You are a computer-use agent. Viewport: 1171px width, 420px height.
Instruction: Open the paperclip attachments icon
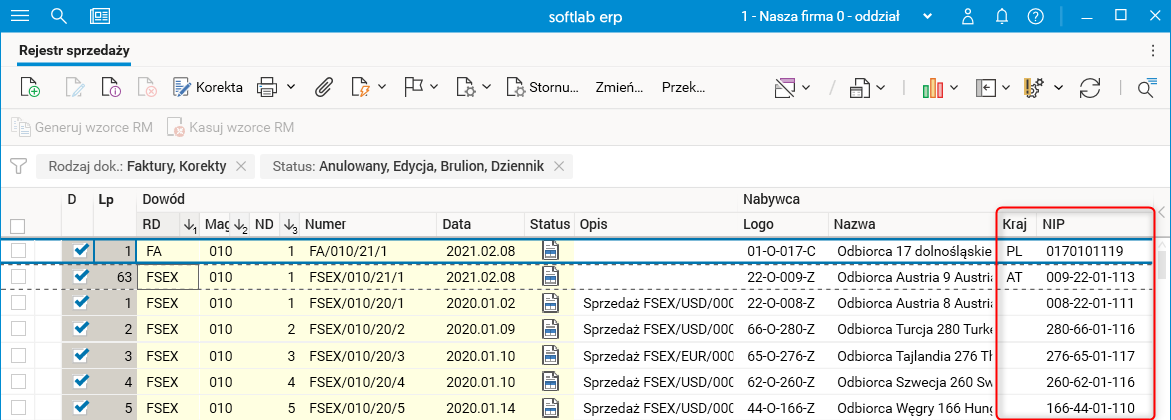pos(323,88)
